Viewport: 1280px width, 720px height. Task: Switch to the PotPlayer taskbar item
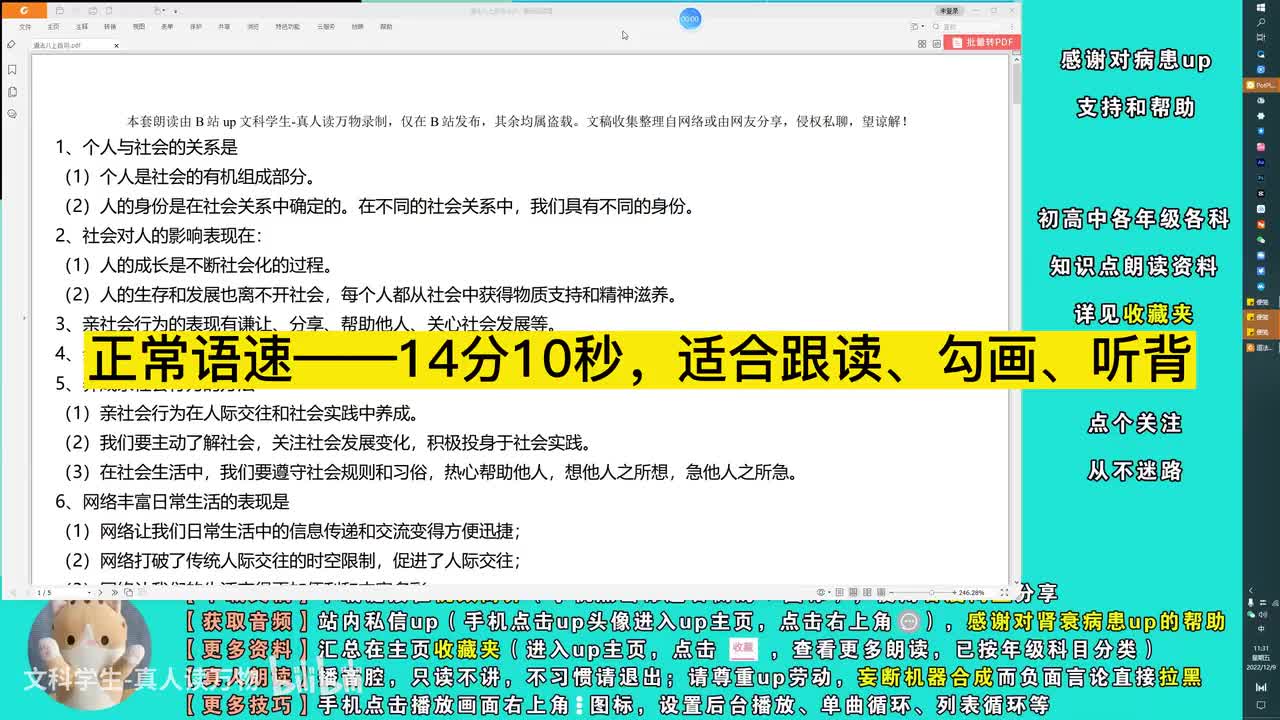(x=1261, y=86)
